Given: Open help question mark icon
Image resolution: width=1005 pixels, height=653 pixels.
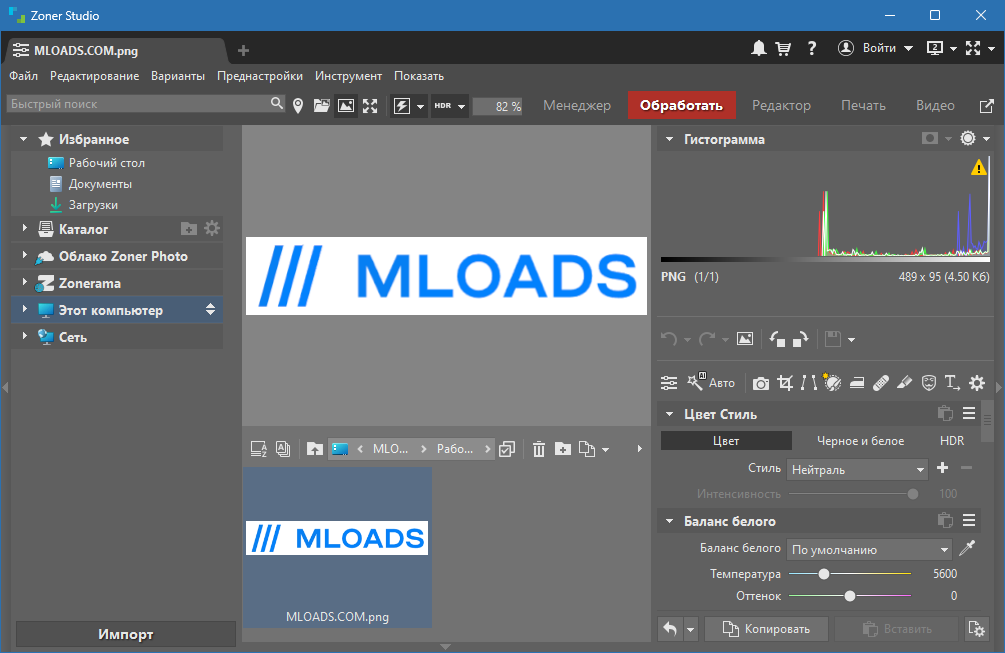Looking at the screenshot, I should (812, 48).
